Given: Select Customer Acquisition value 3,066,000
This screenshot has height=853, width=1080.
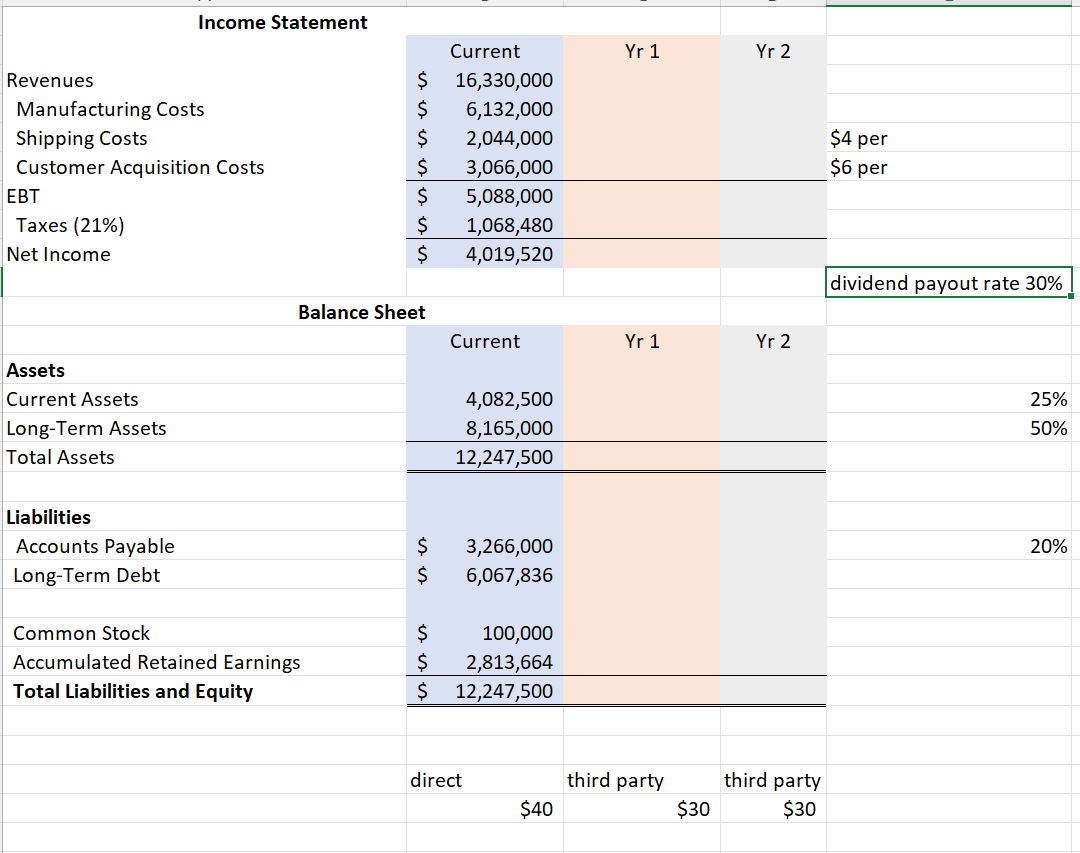Looking at the screenshot, I should pos(485,167).
